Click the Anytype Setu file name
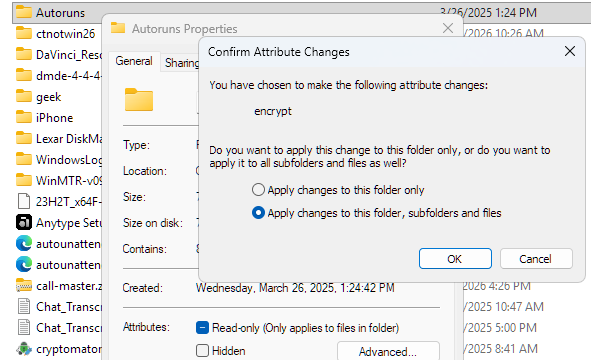Image resolution: width=591 pixels, height=360 pixels. click(x=69, y=223)
